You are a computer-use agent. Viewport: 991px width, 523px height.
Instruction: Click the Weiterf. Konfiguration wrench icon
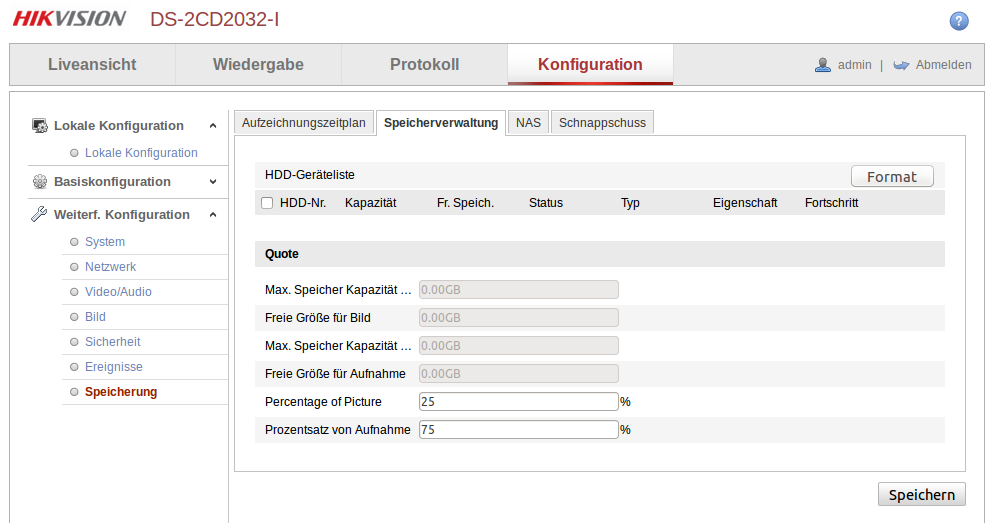pyautogui.click(x=40, y=215)
